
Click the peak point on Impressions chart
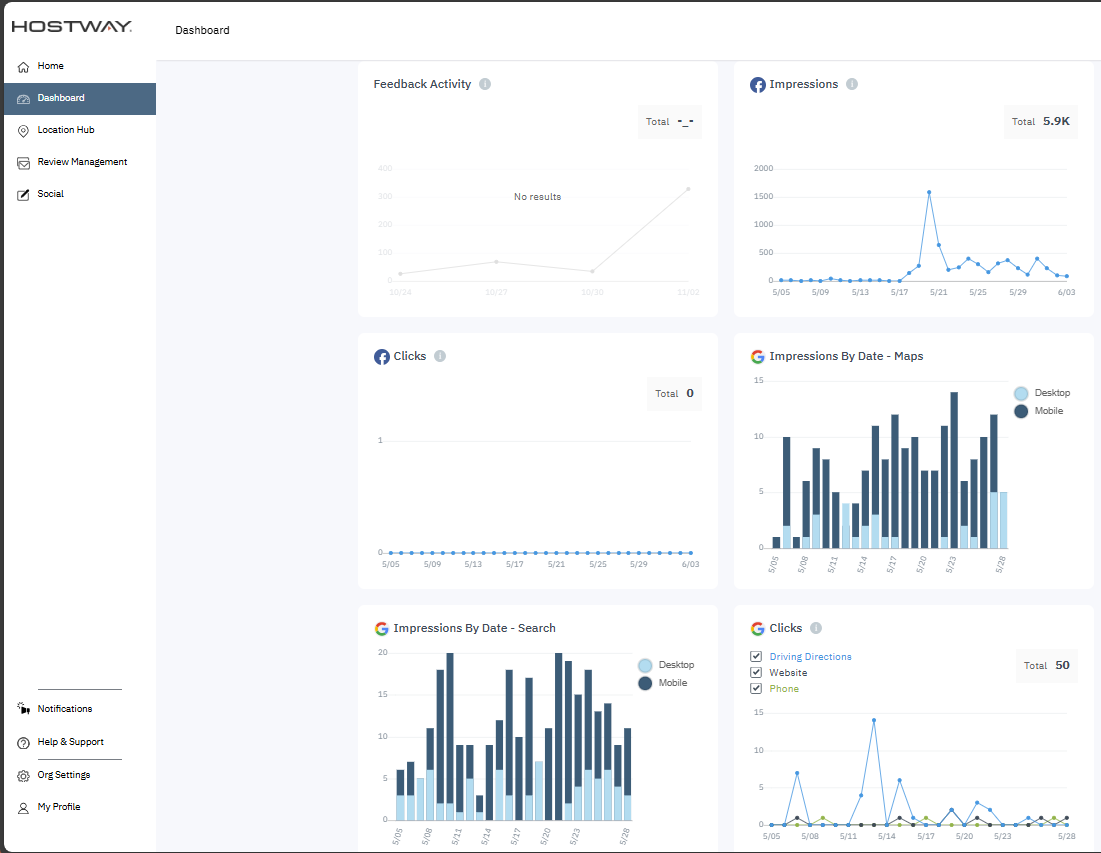coord(929,192)
